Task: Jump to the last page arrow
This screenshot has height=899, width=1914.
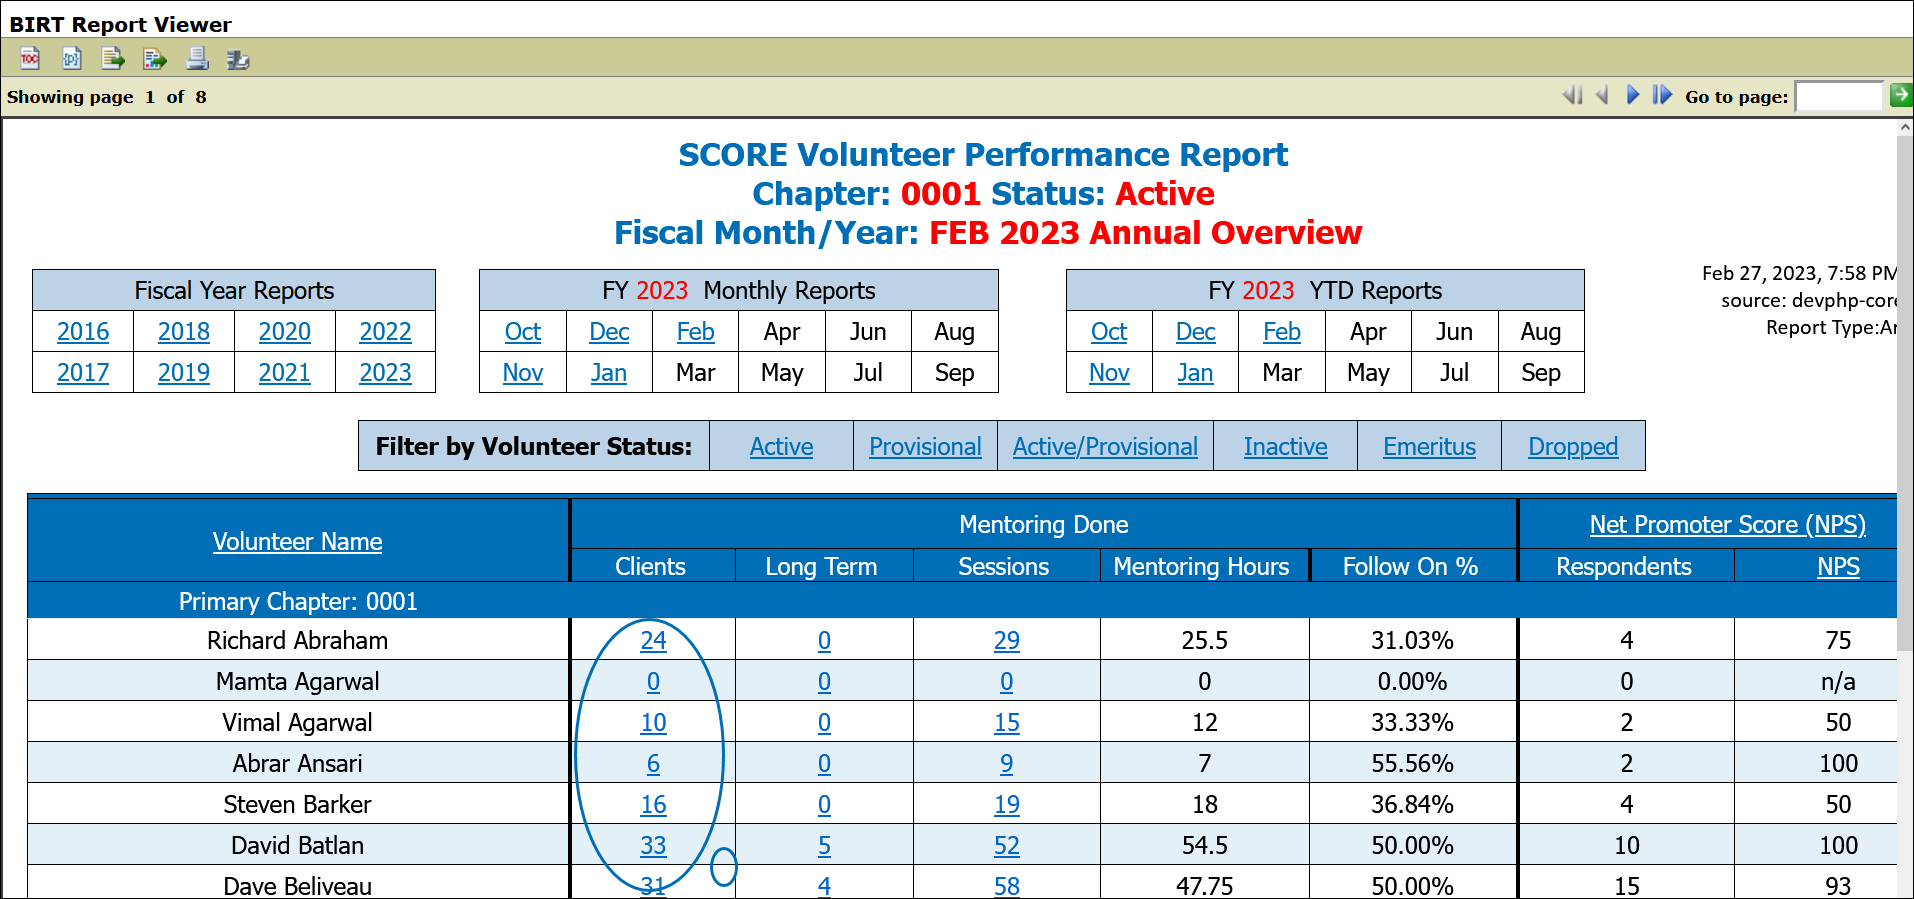Action: coord(1662,95)
